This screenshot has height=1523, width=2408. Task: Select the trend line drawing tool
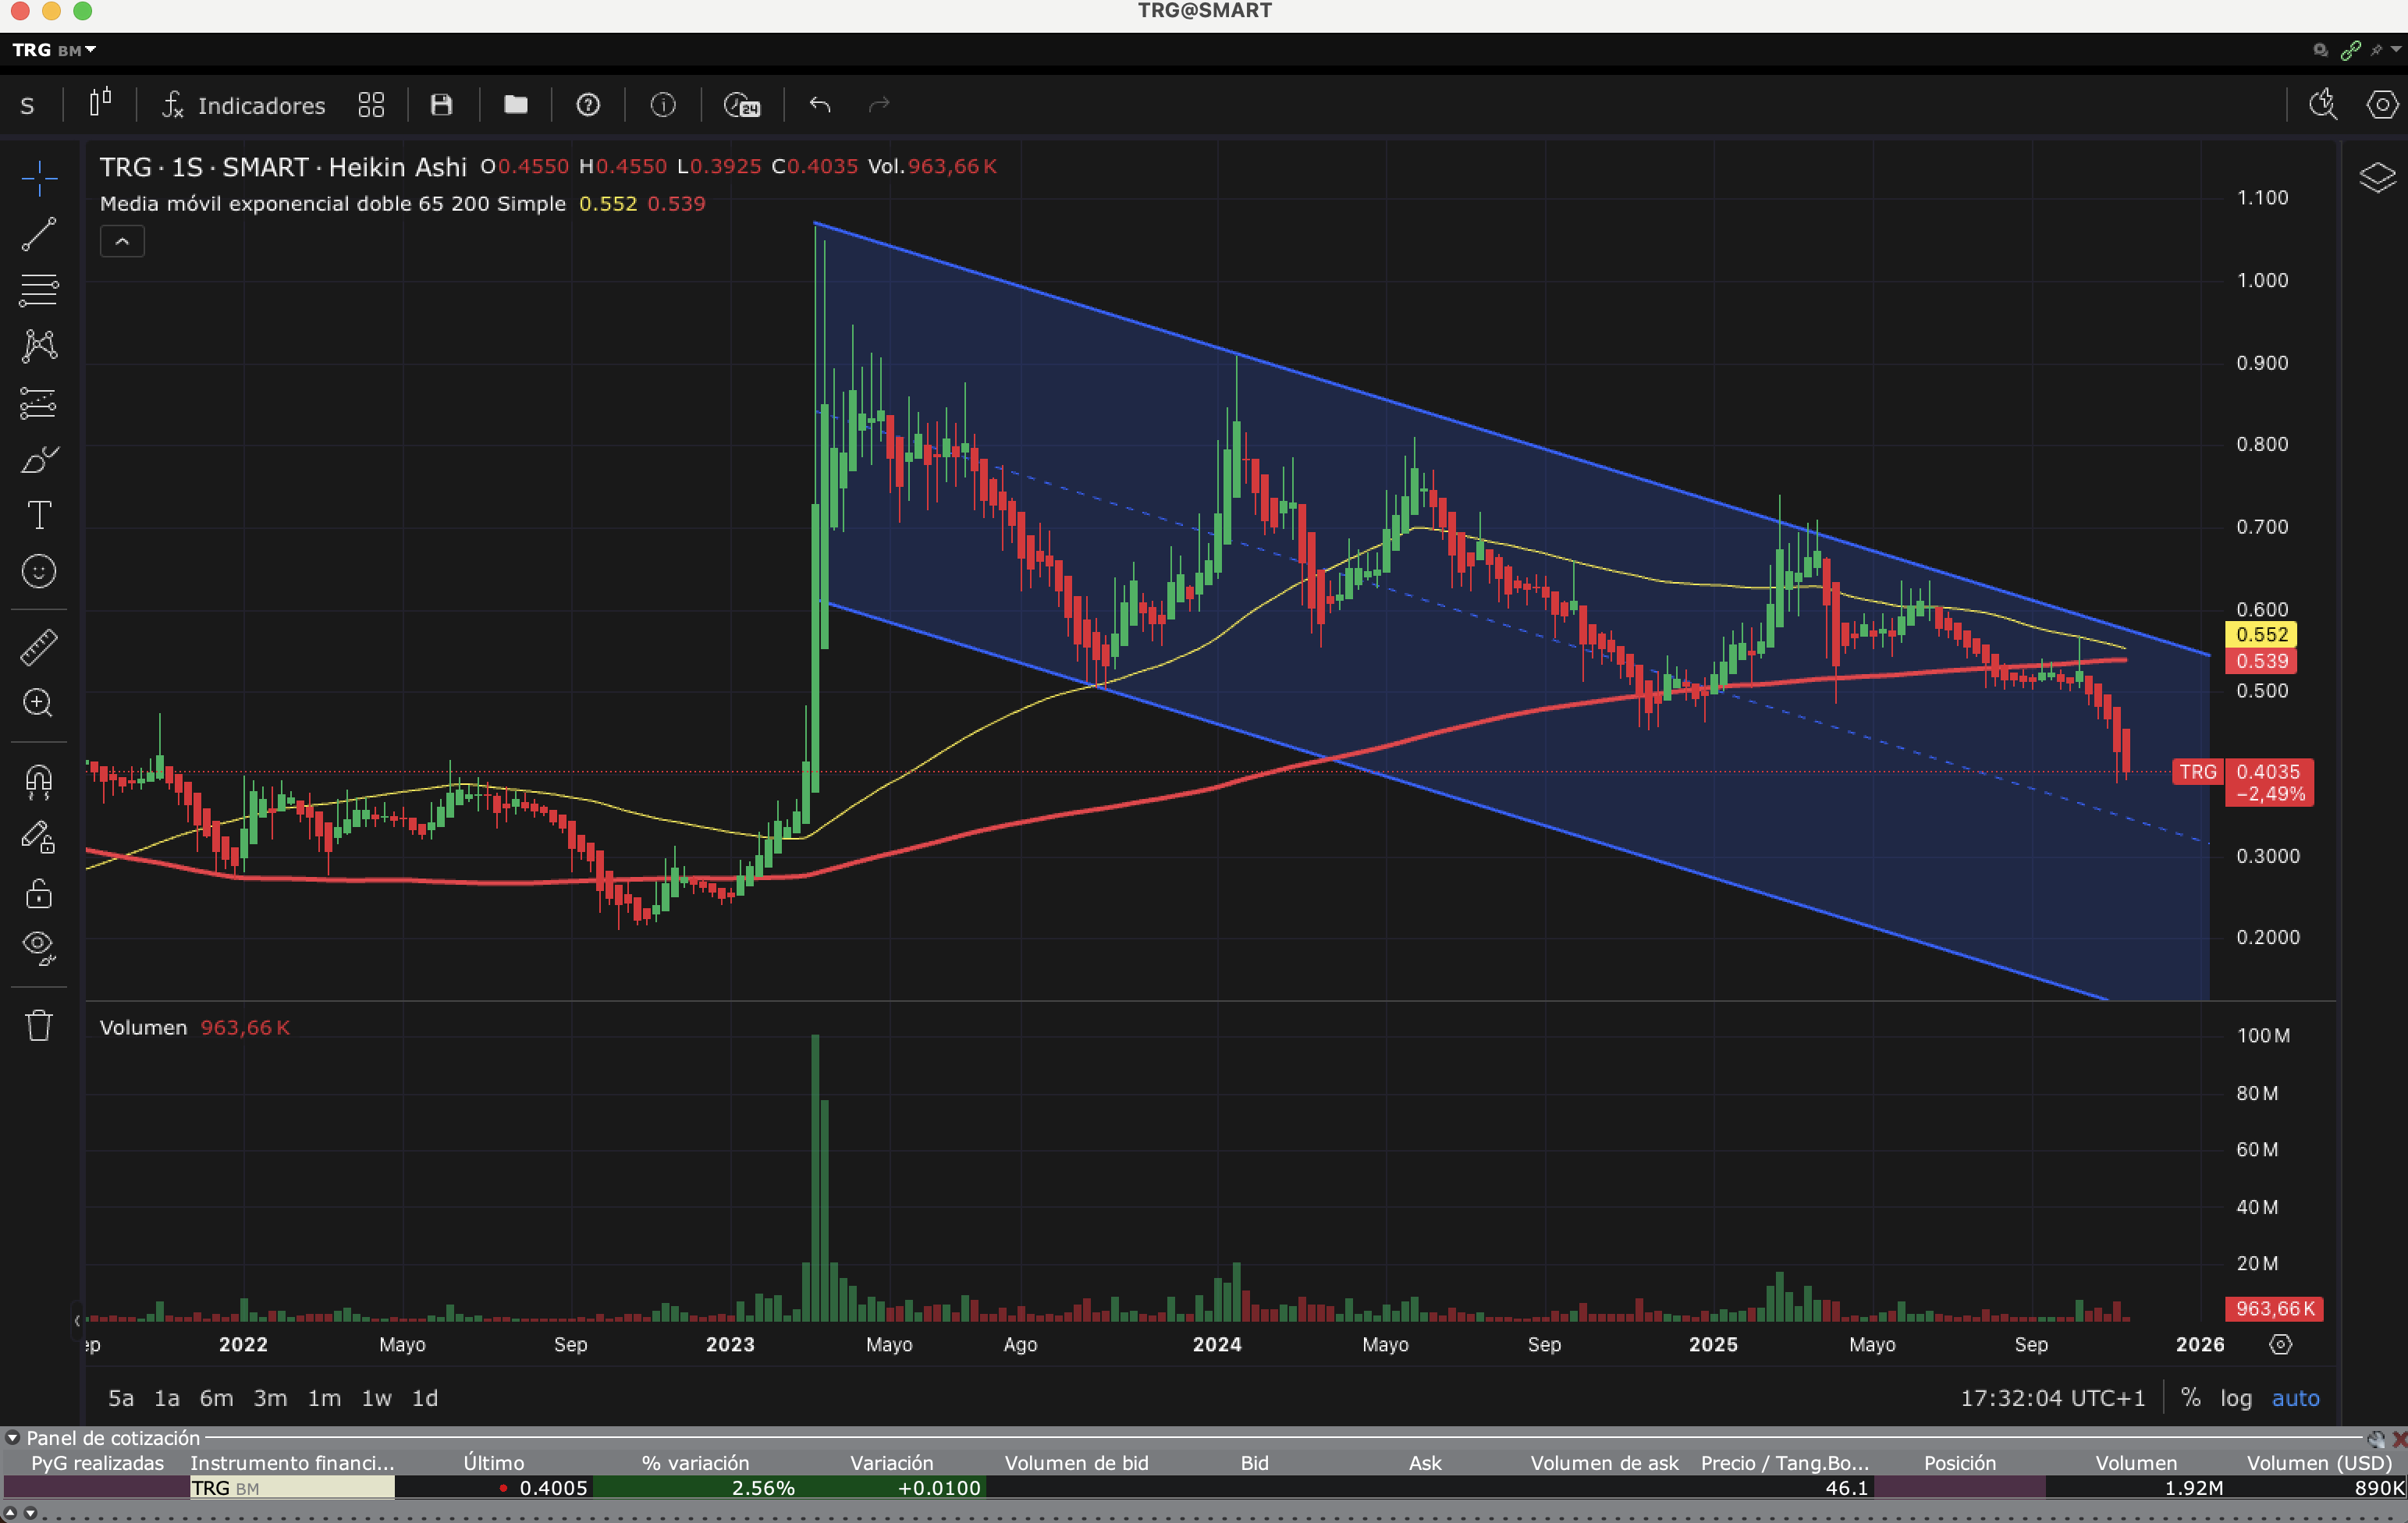pyautogui.click(x=39, y=235)
